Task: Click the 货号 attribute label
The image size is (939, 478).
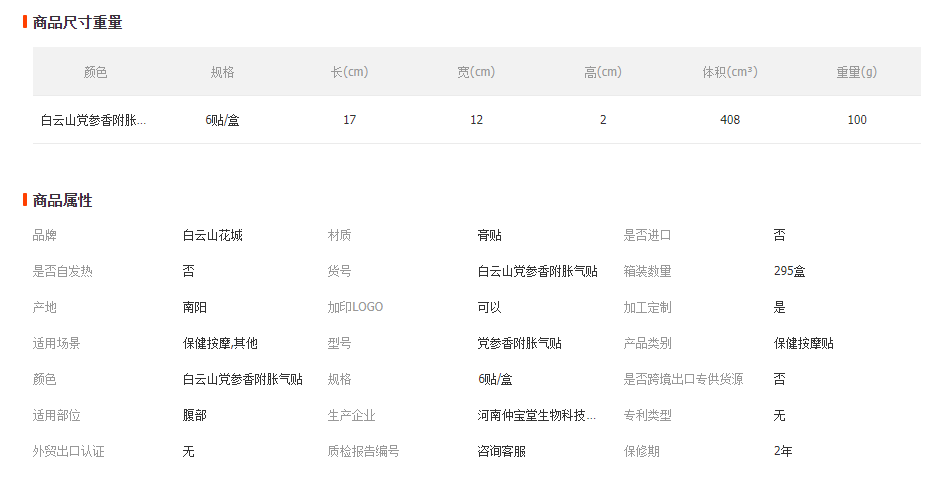Action: pos(340,271)
